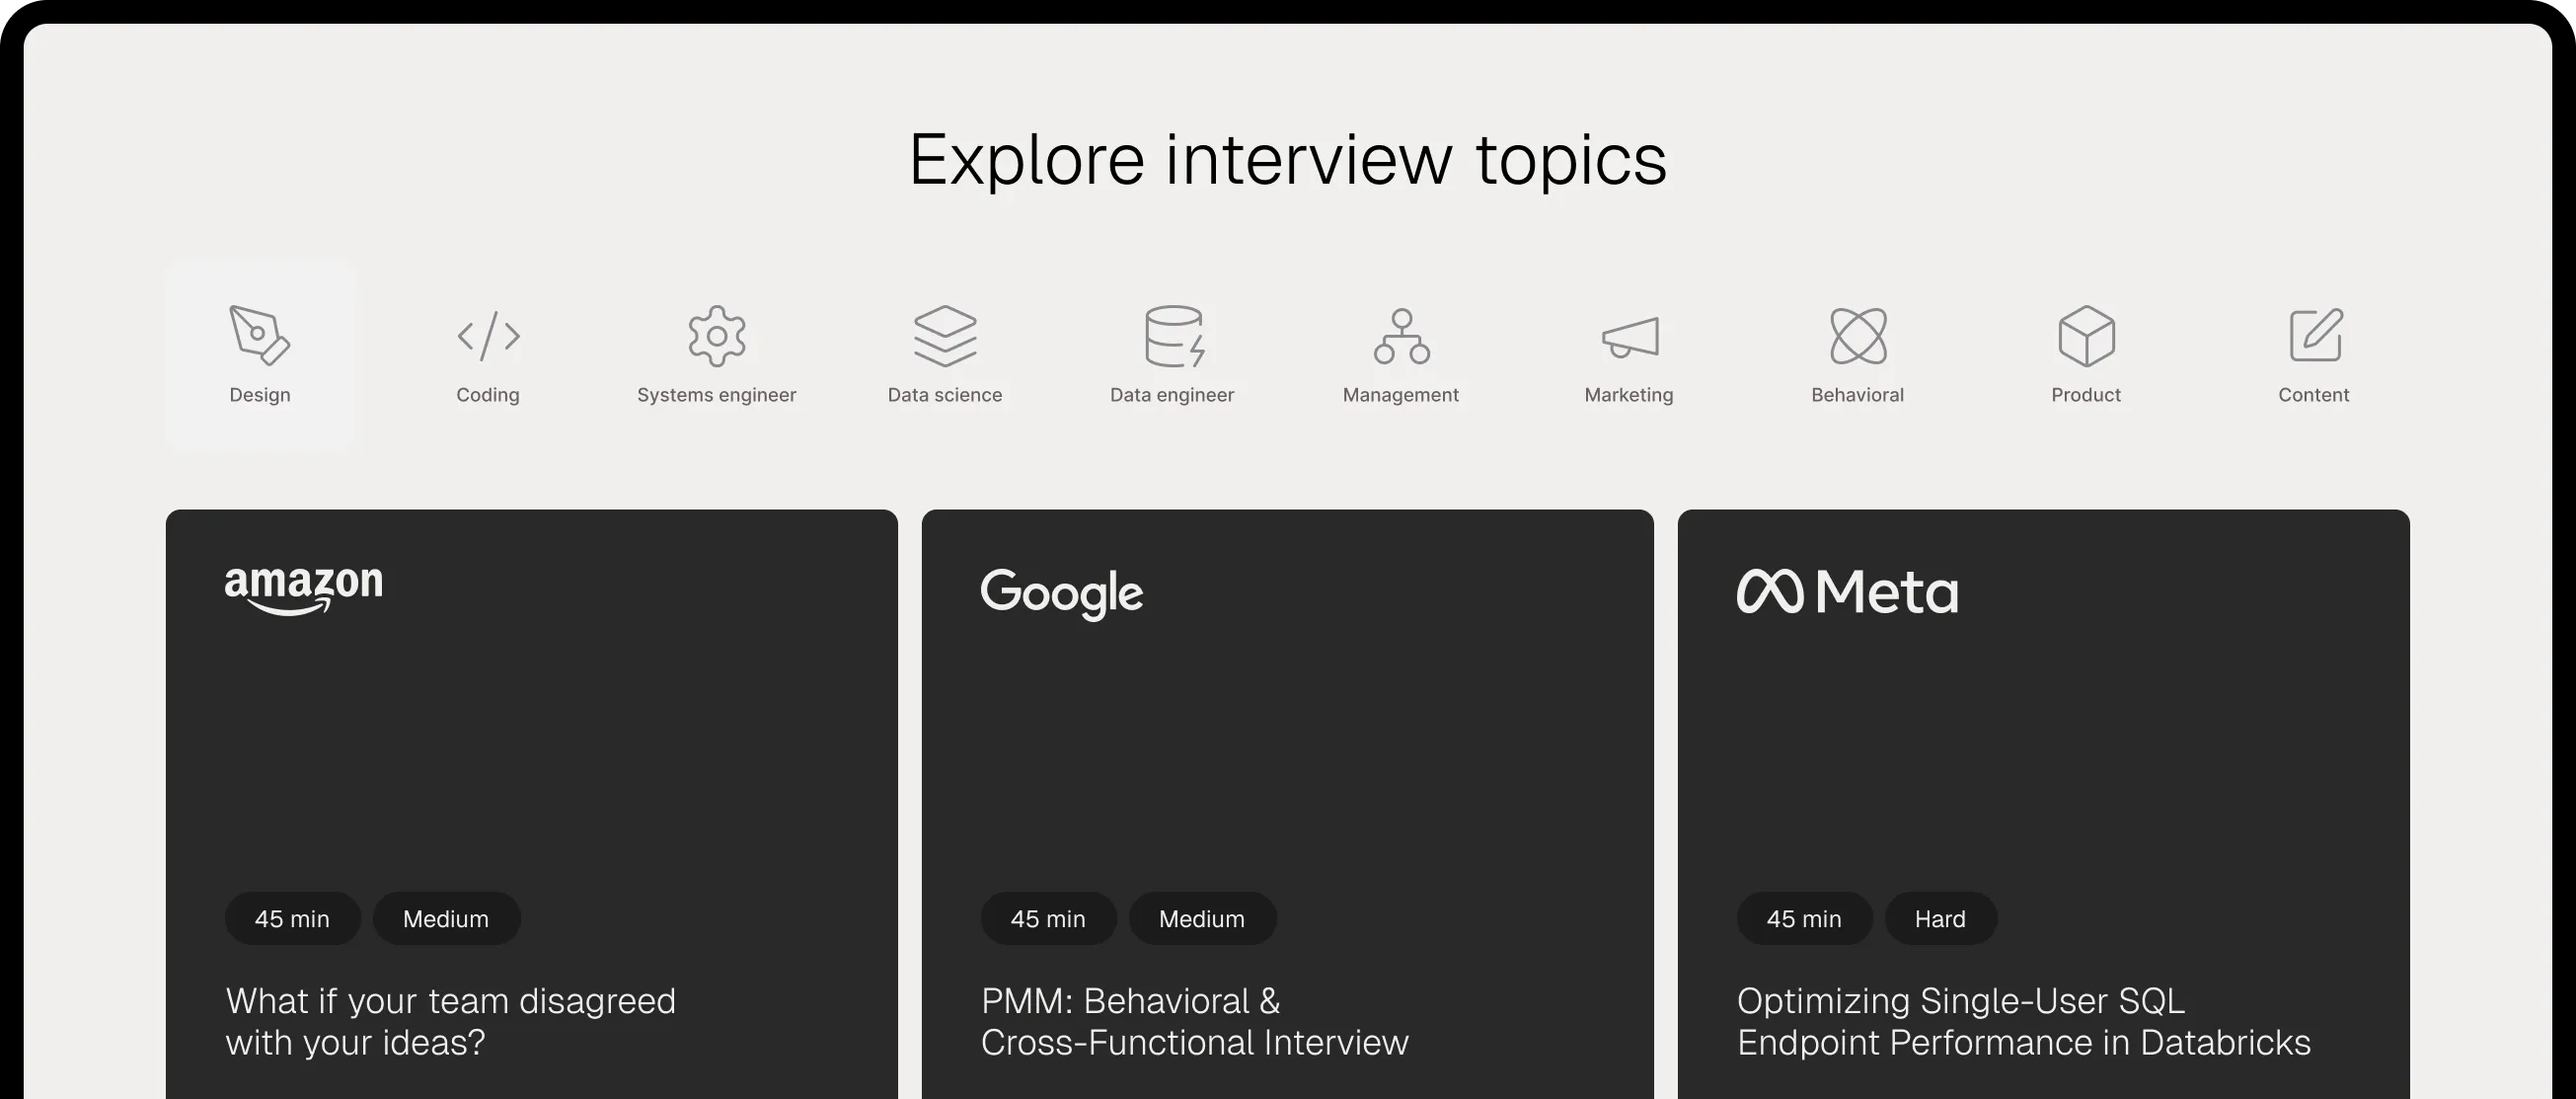Click the Medium badge on Google card

[1202, 919]
